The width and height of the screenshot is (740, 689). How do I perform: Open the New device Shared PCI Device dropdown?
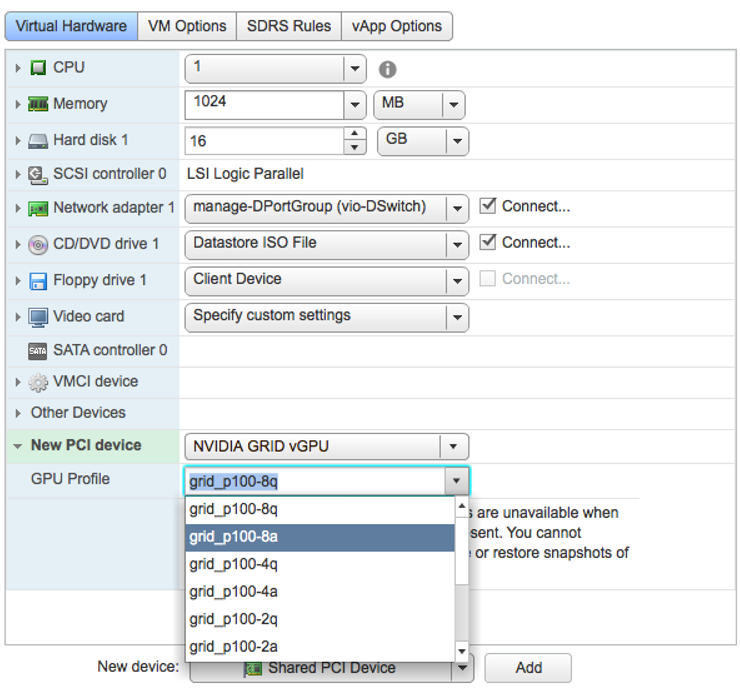[x=462, y=668]
